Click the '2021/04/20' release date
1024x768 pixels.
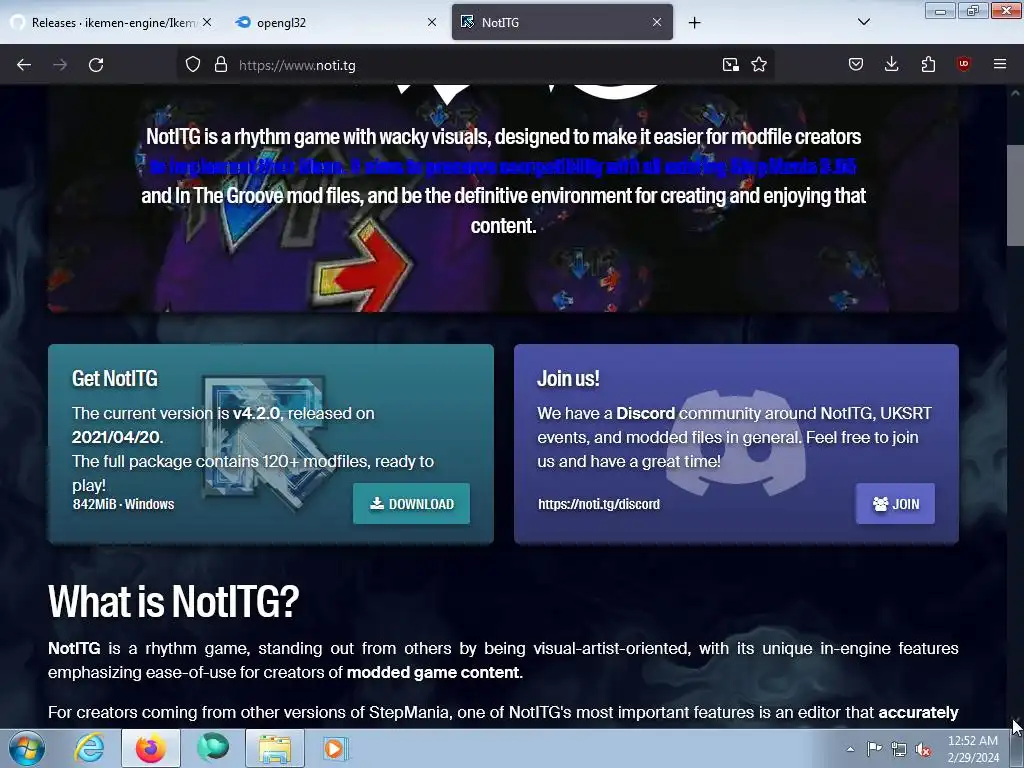coord(116,437)
